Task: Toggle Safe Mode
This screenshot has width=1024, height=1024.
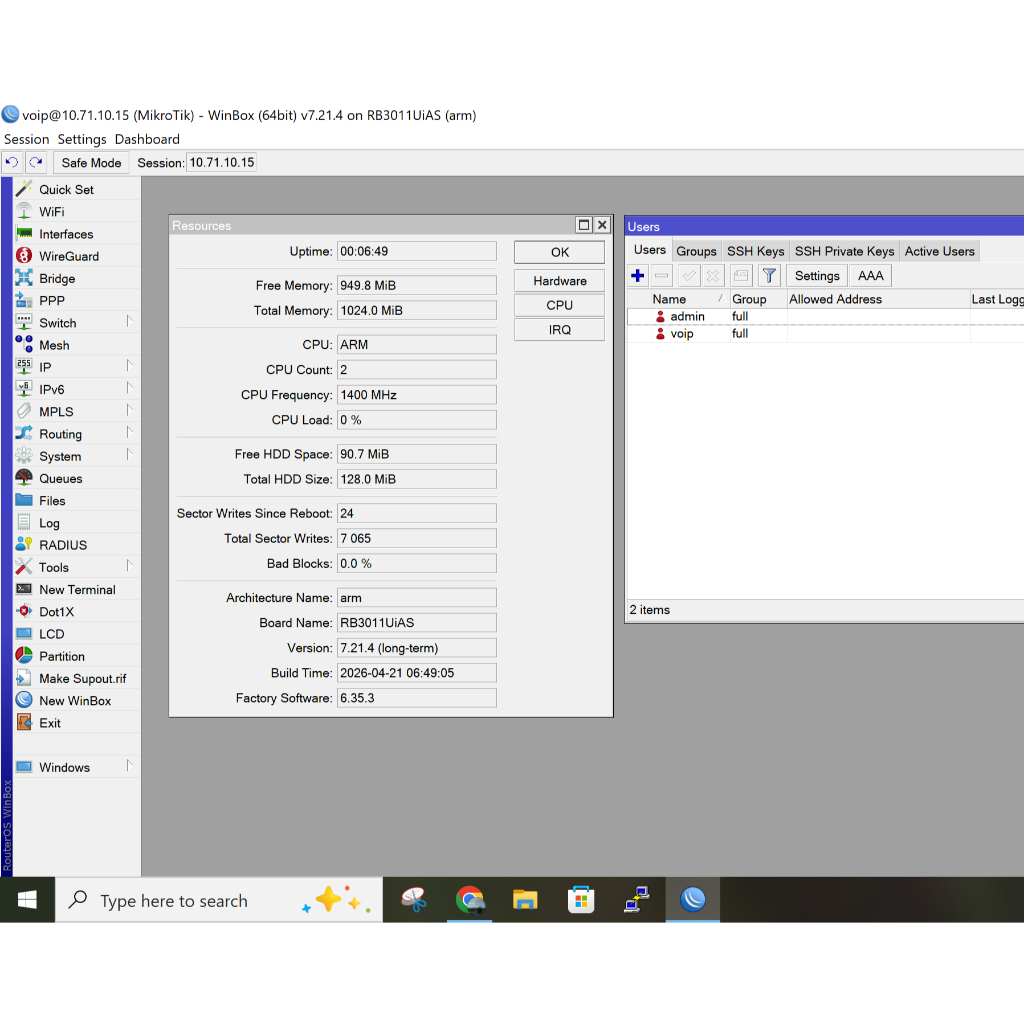Action: tap(91, 163)
